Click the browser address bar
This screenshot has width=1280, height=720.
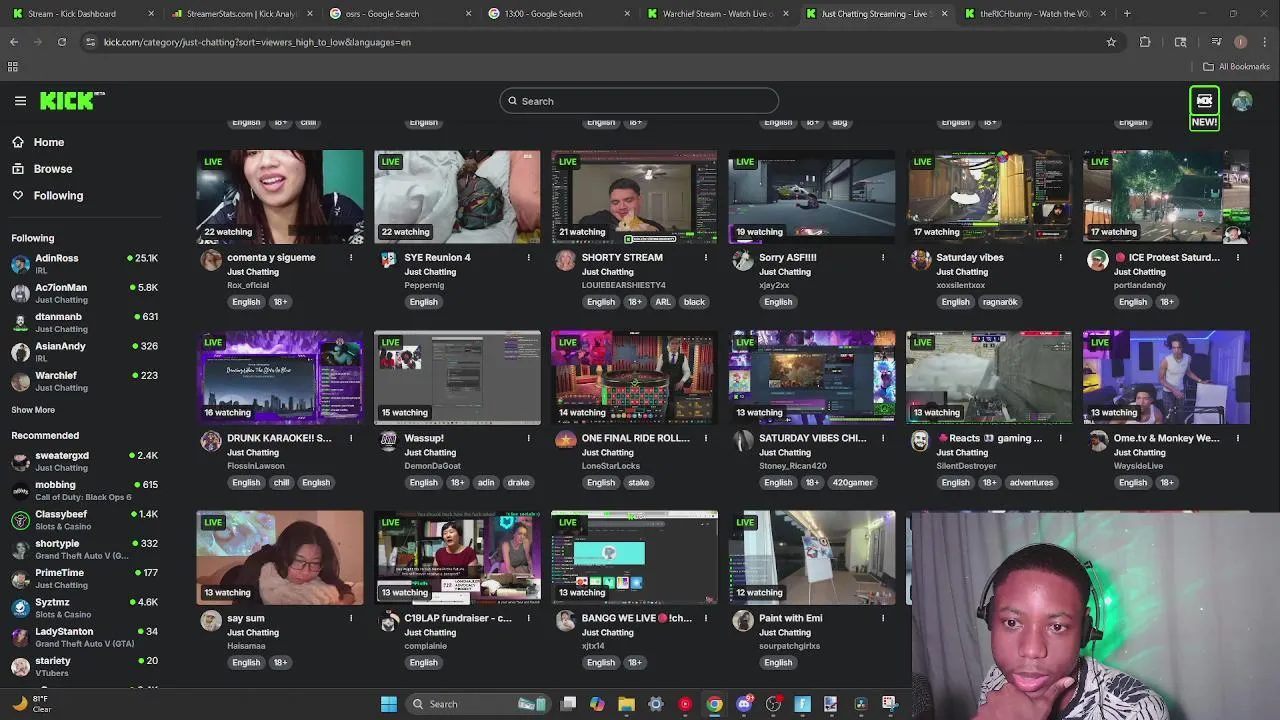coord(600,42)
